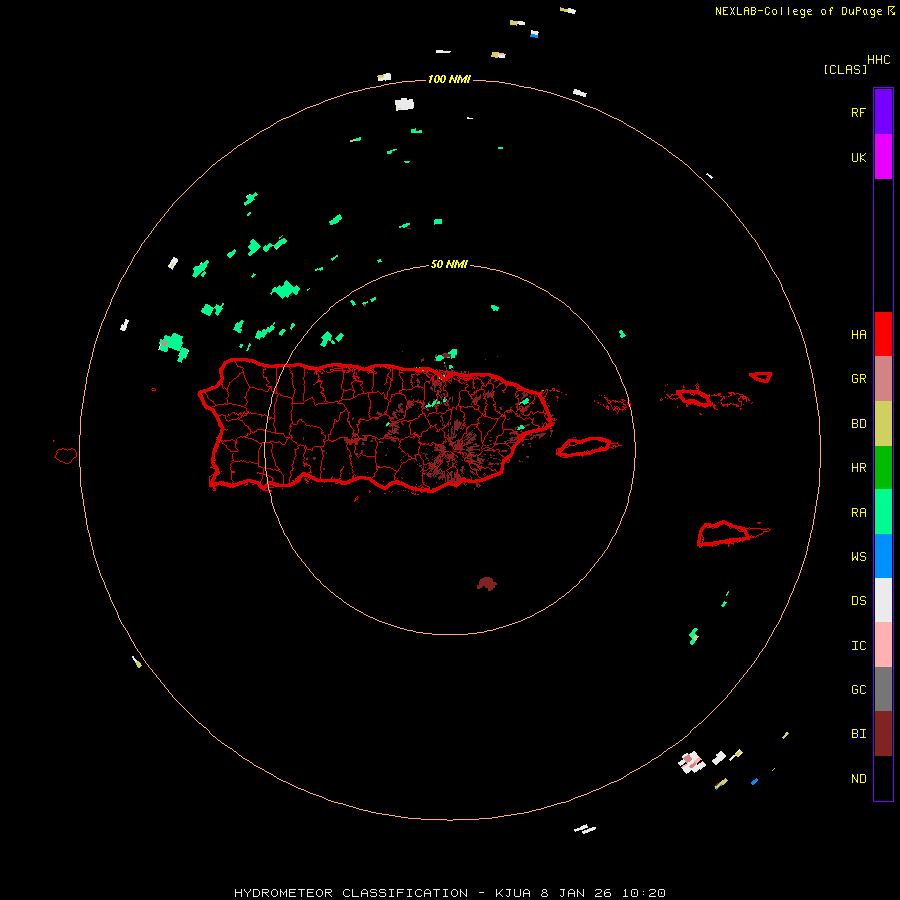Select the BD yellow legend block
The width and height of the screenshot is (900, 900).
883,424
